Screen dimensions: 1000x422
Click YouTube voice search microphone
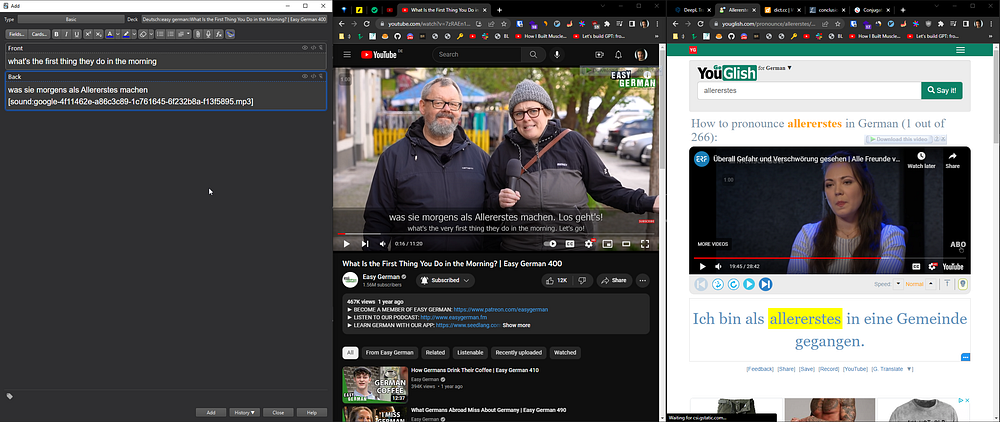point(555,54)
